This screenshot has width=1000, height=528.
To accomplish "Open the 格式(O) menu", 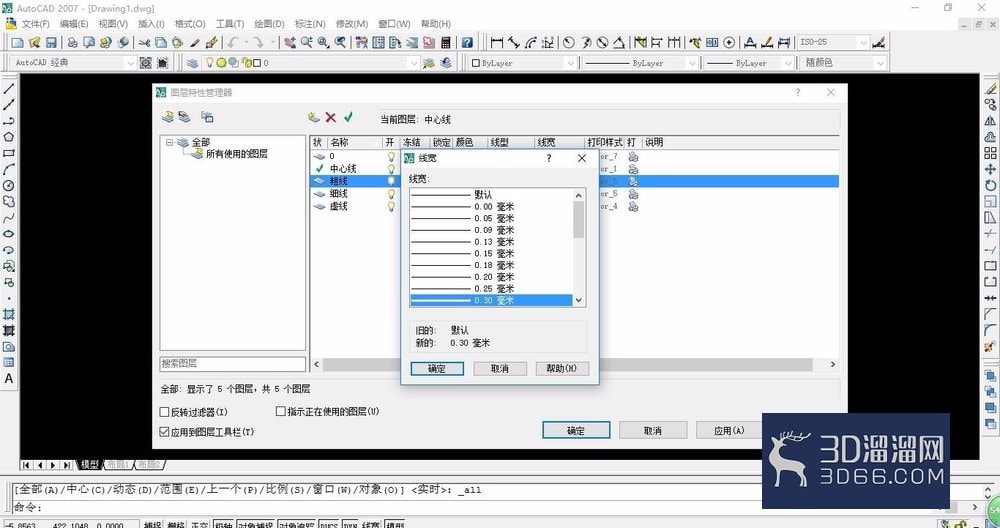I will [x=190, y=24].
